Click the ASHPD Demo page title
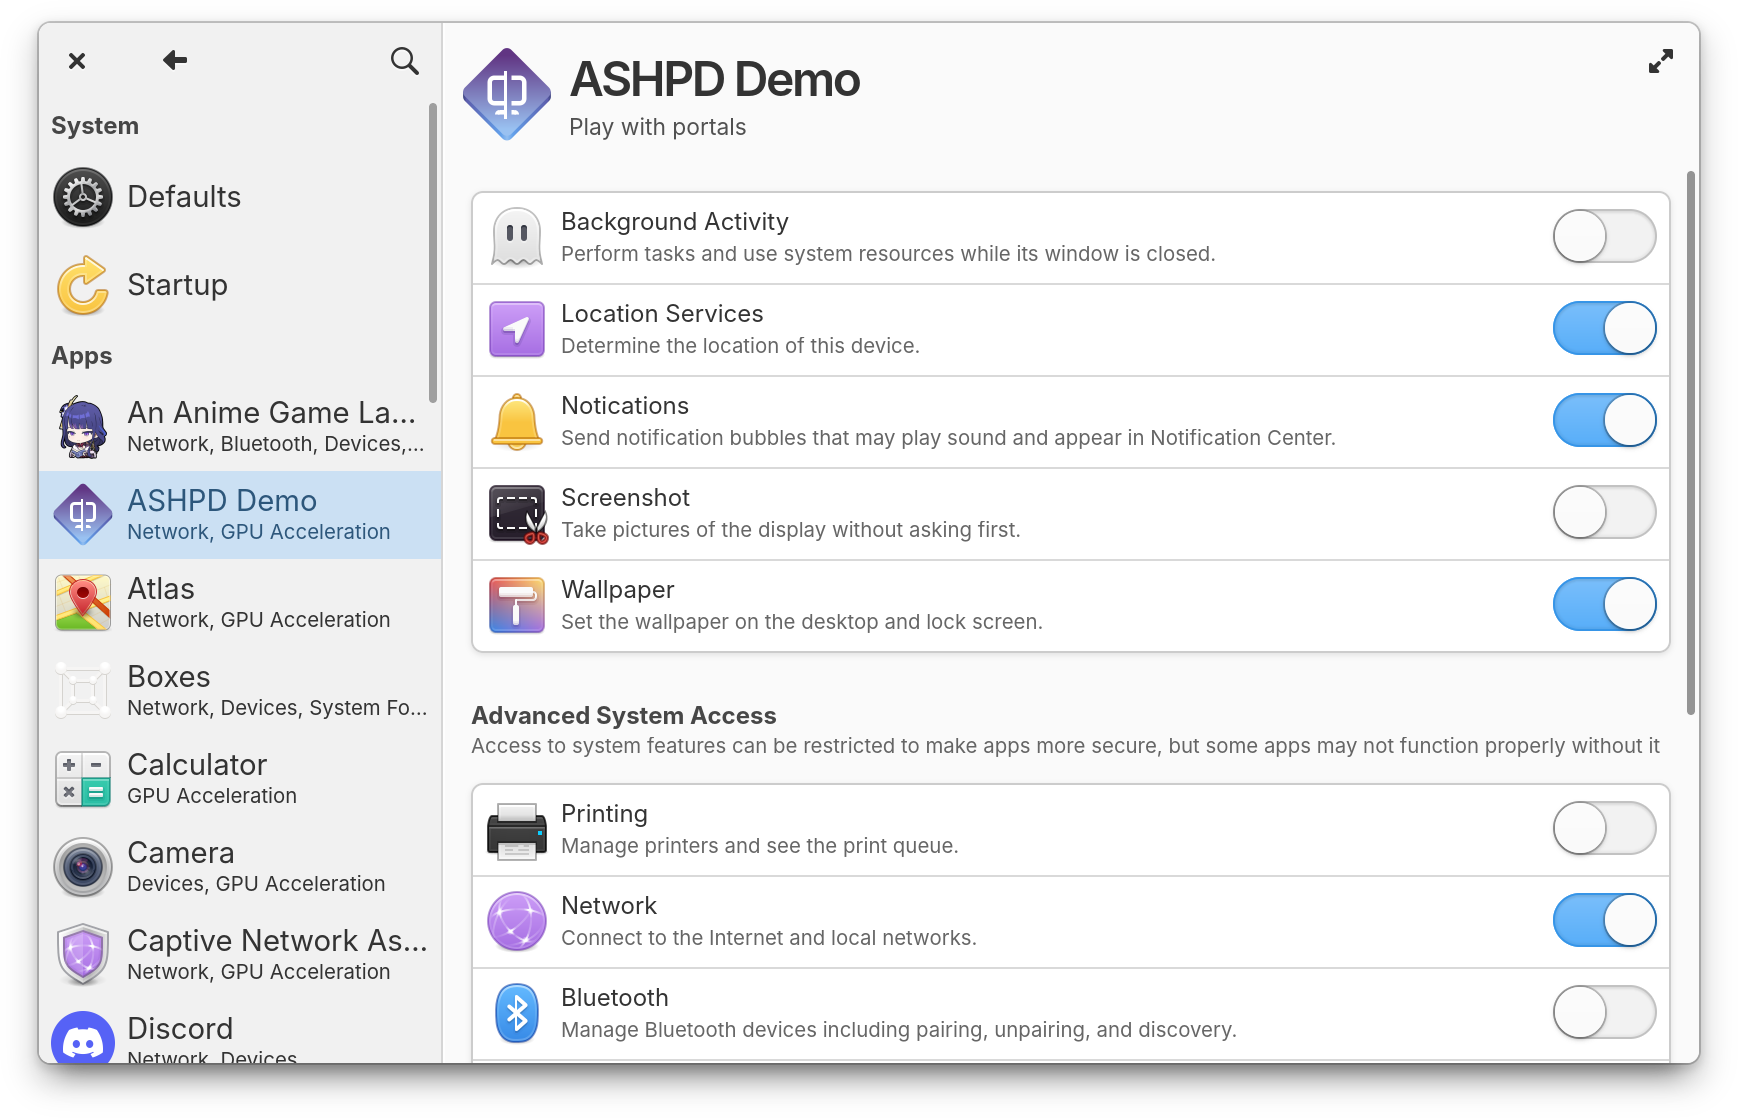 714,80
